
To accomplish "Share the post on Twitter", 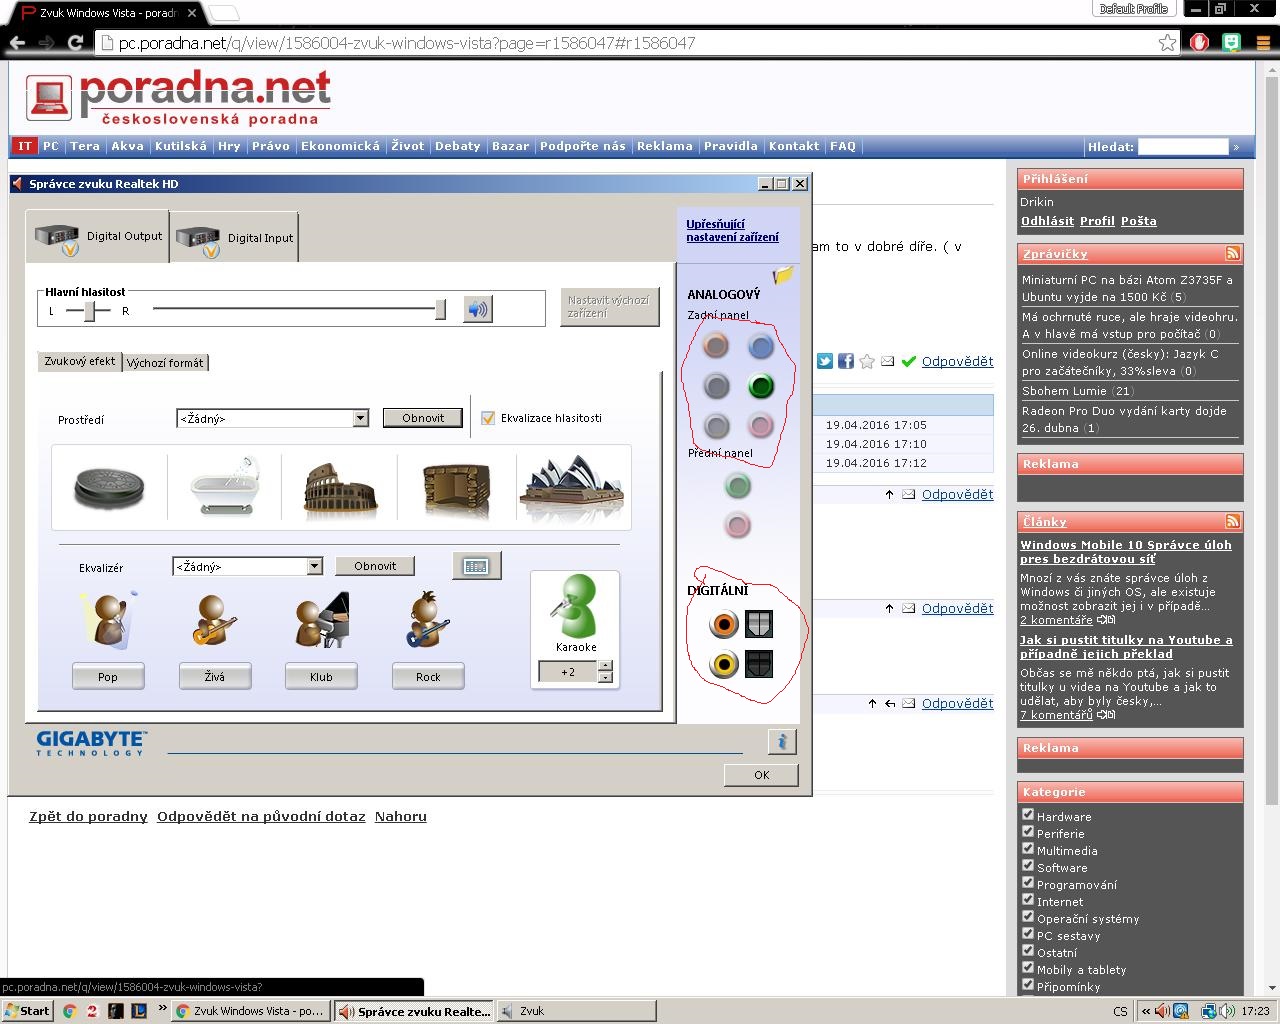I will click(x=825, y=361).
